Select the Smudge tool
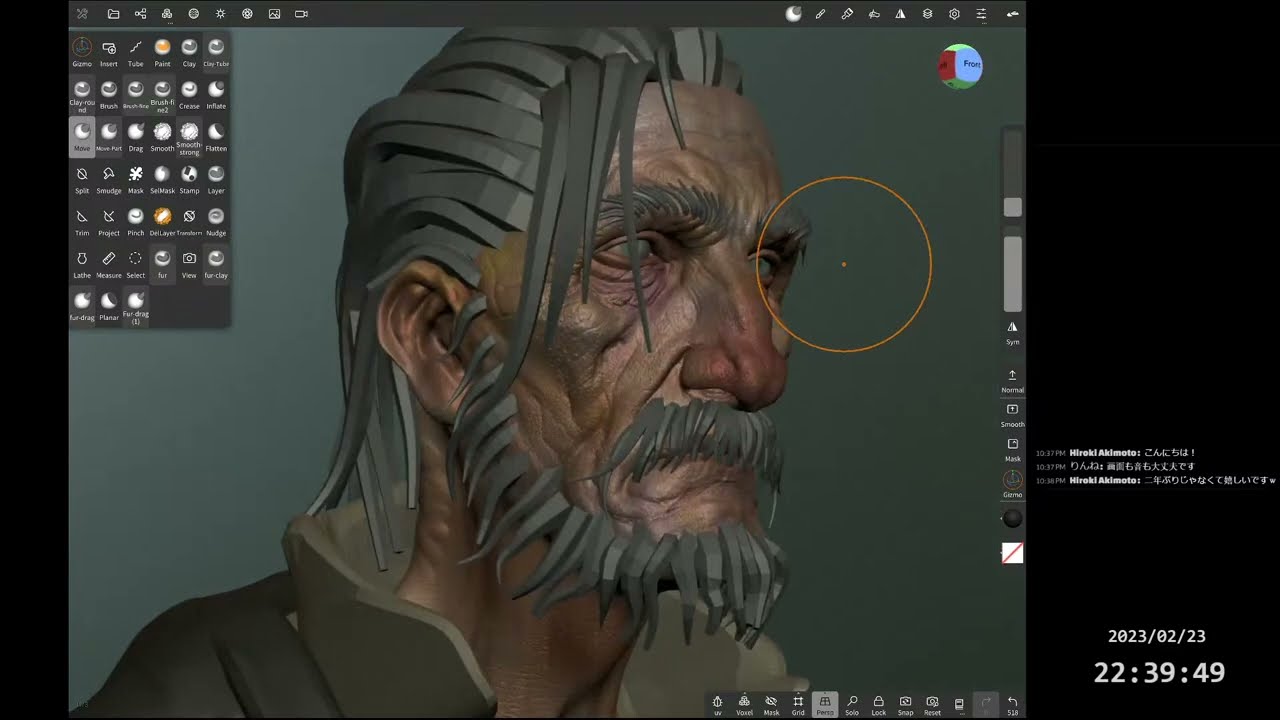Image resolution: width=1280 pixels, height=720 pixels. (109, 179)
